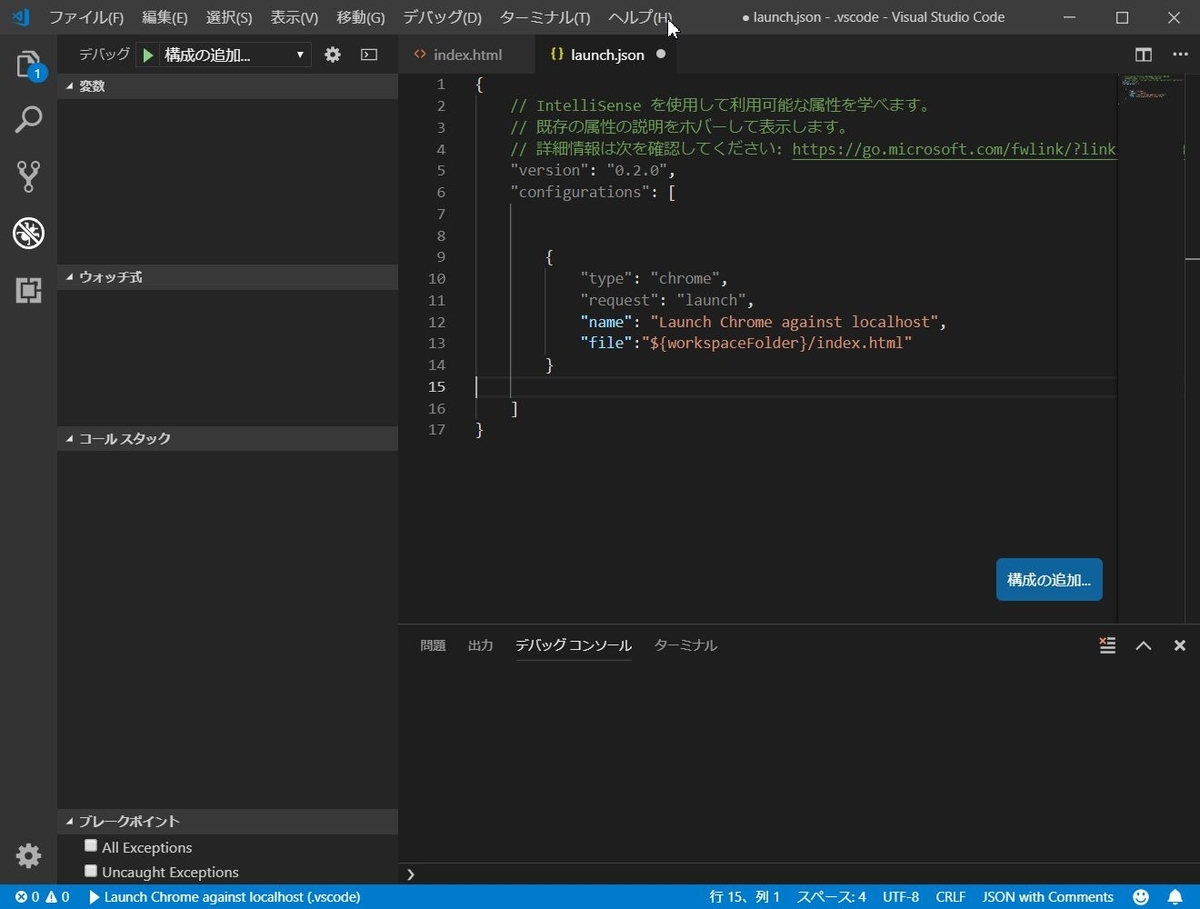The height and width of the screenshot is (909, 1200).
Task: Open the Search view icon
Action: (28, 120)
